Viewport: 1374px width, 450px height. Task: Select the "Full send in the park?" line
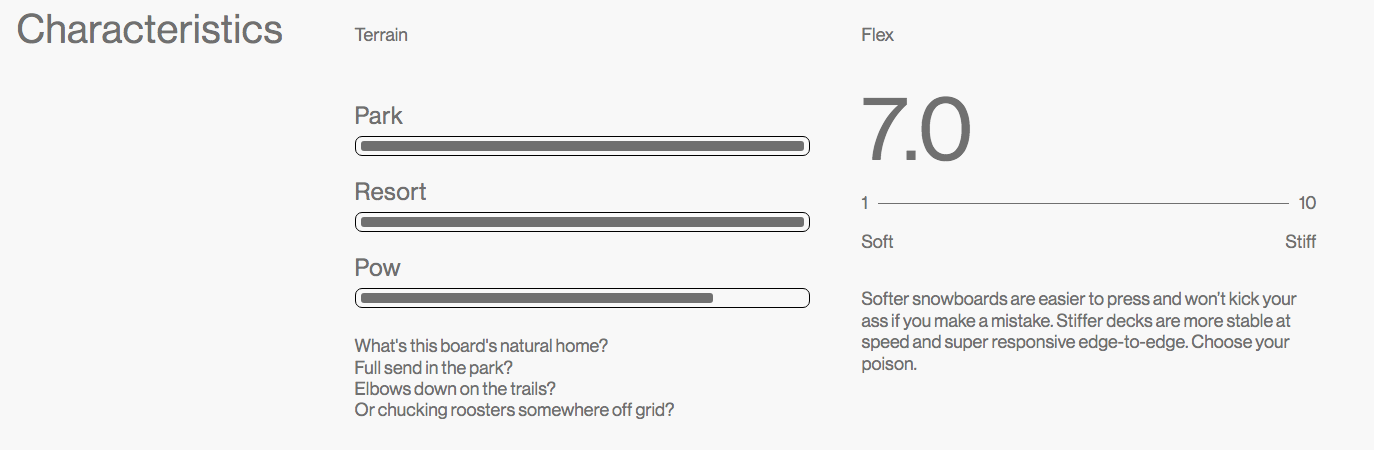coord(433,368)
